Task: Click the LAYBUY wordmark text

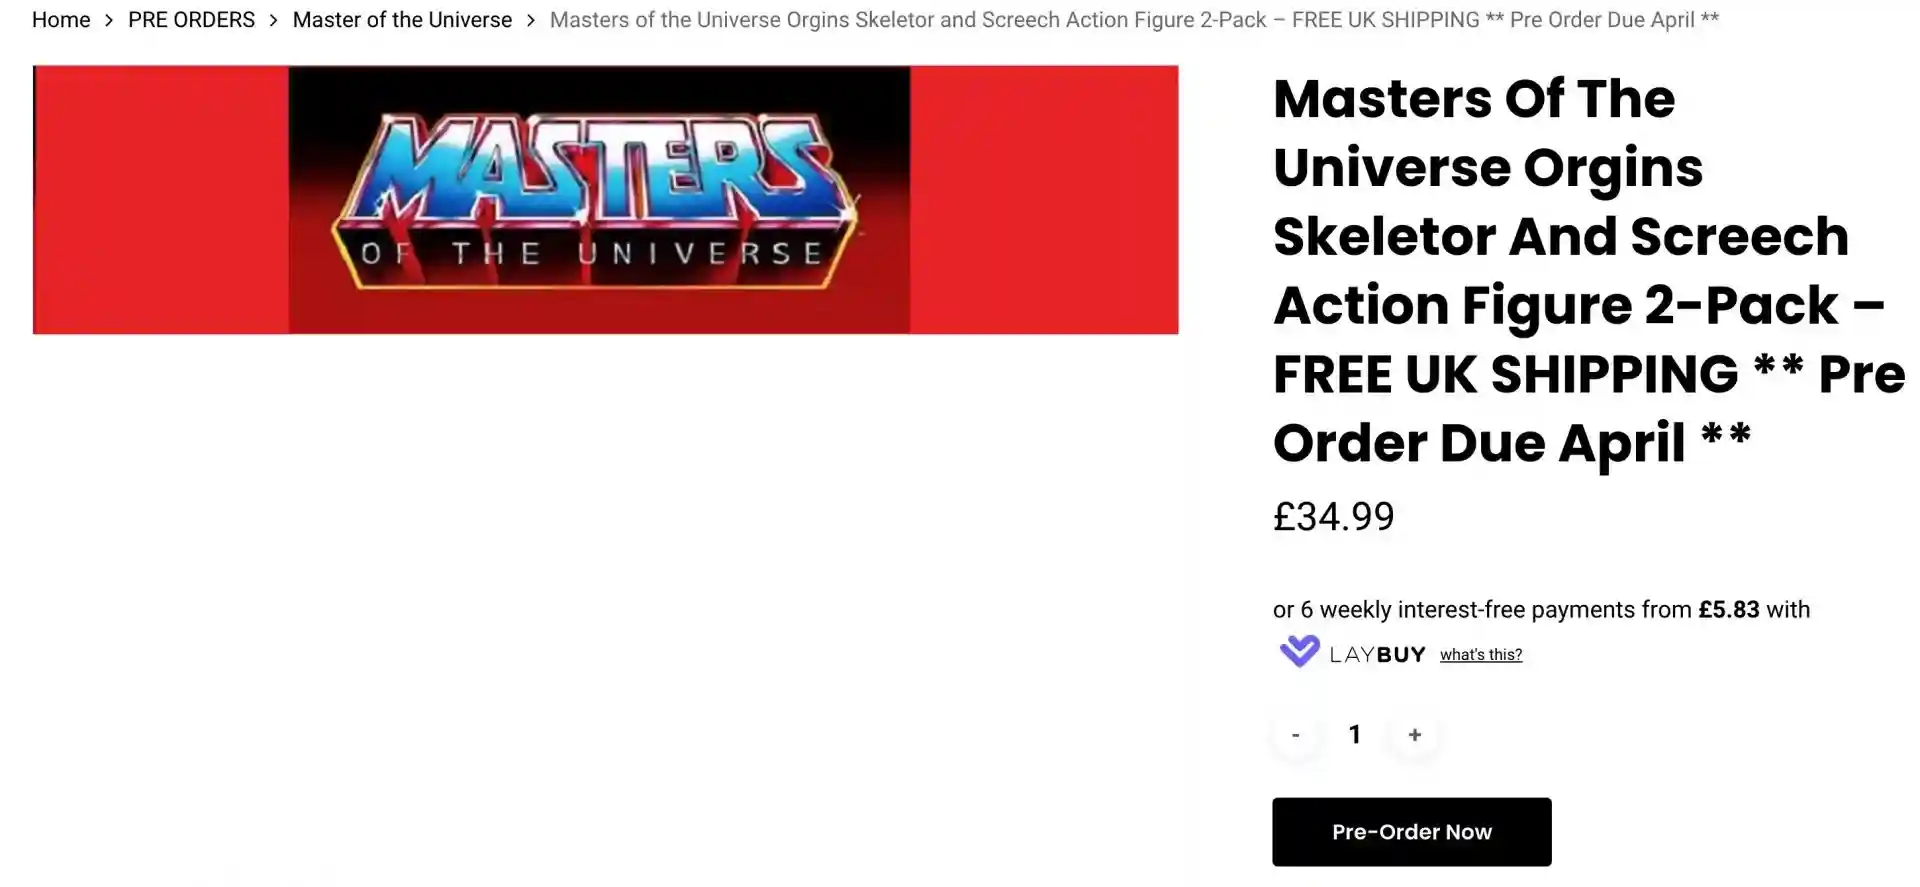Action: point(1377,655)
